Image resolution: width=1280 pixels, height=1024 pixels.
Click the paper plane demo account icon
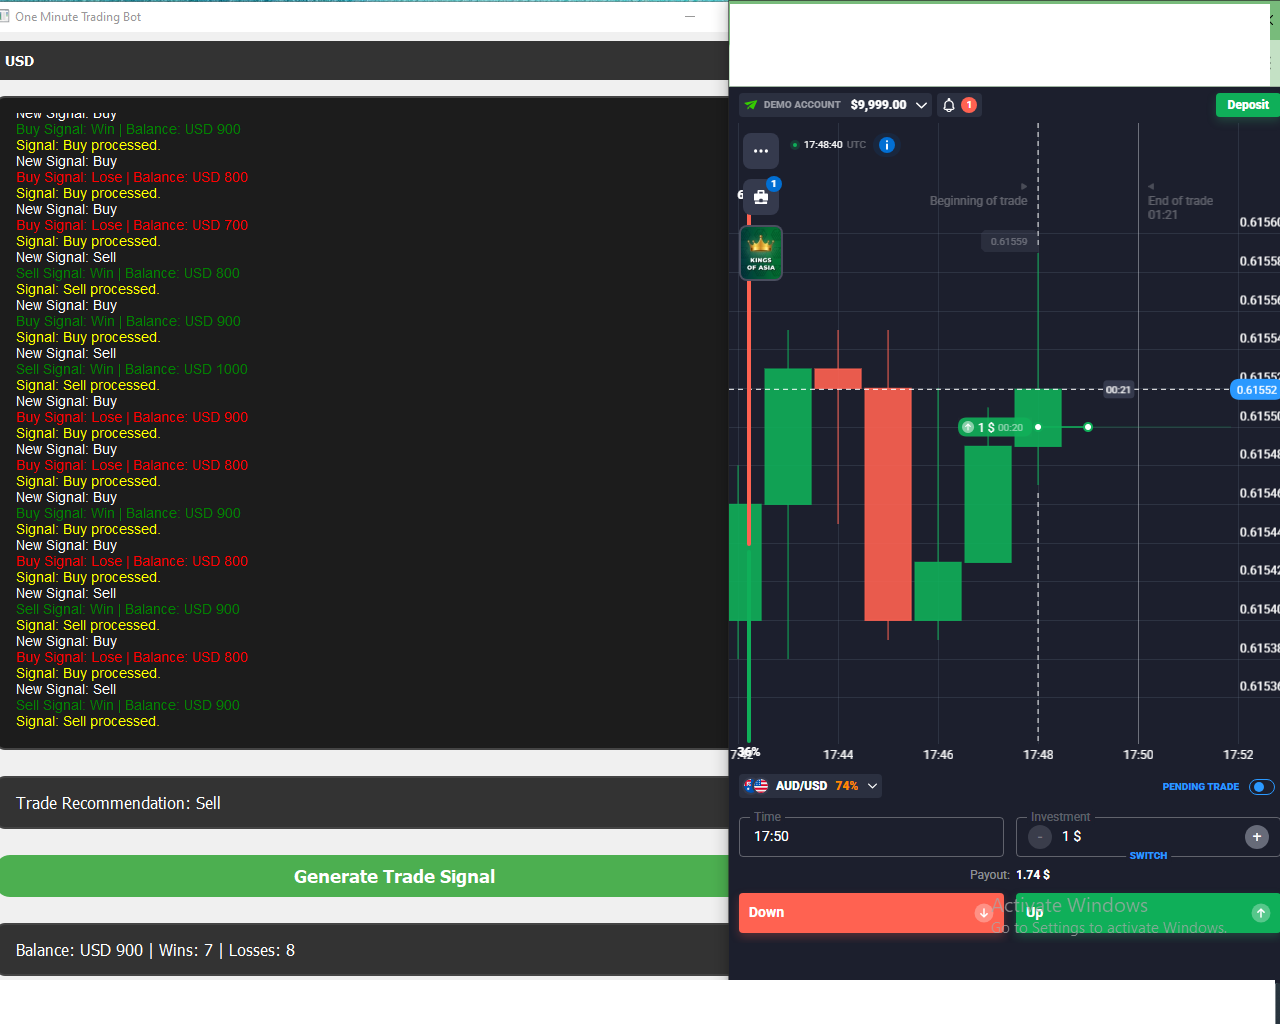click(x=750, y=104)
